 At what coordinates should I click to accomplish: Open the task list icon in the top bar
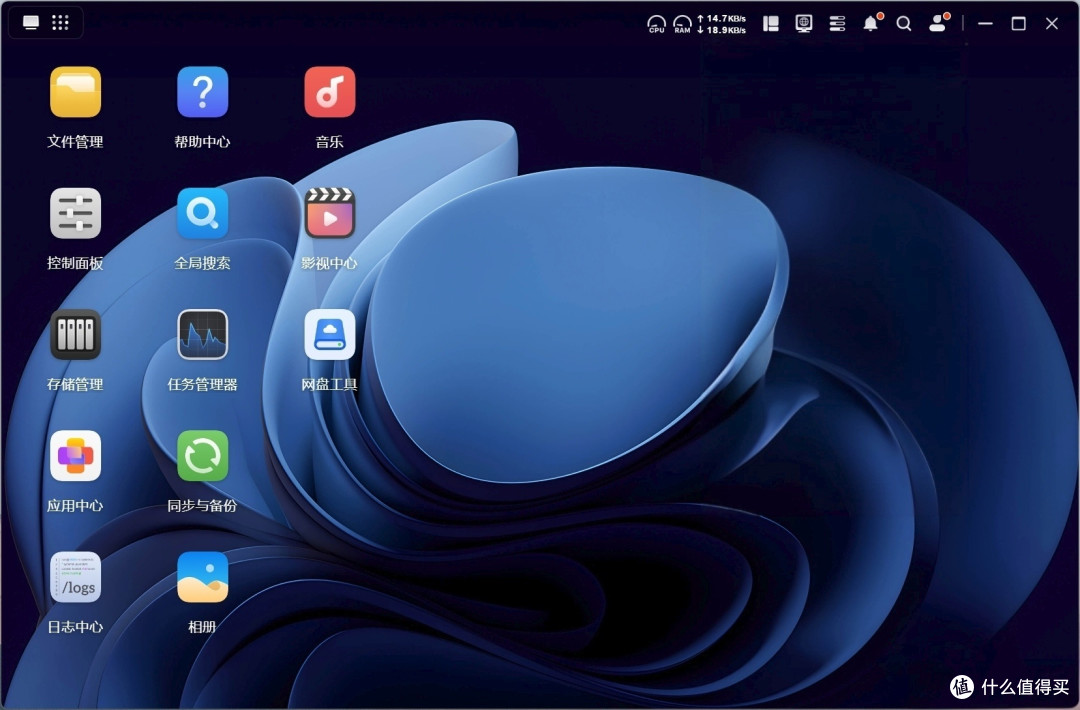(x=838, y=24)
